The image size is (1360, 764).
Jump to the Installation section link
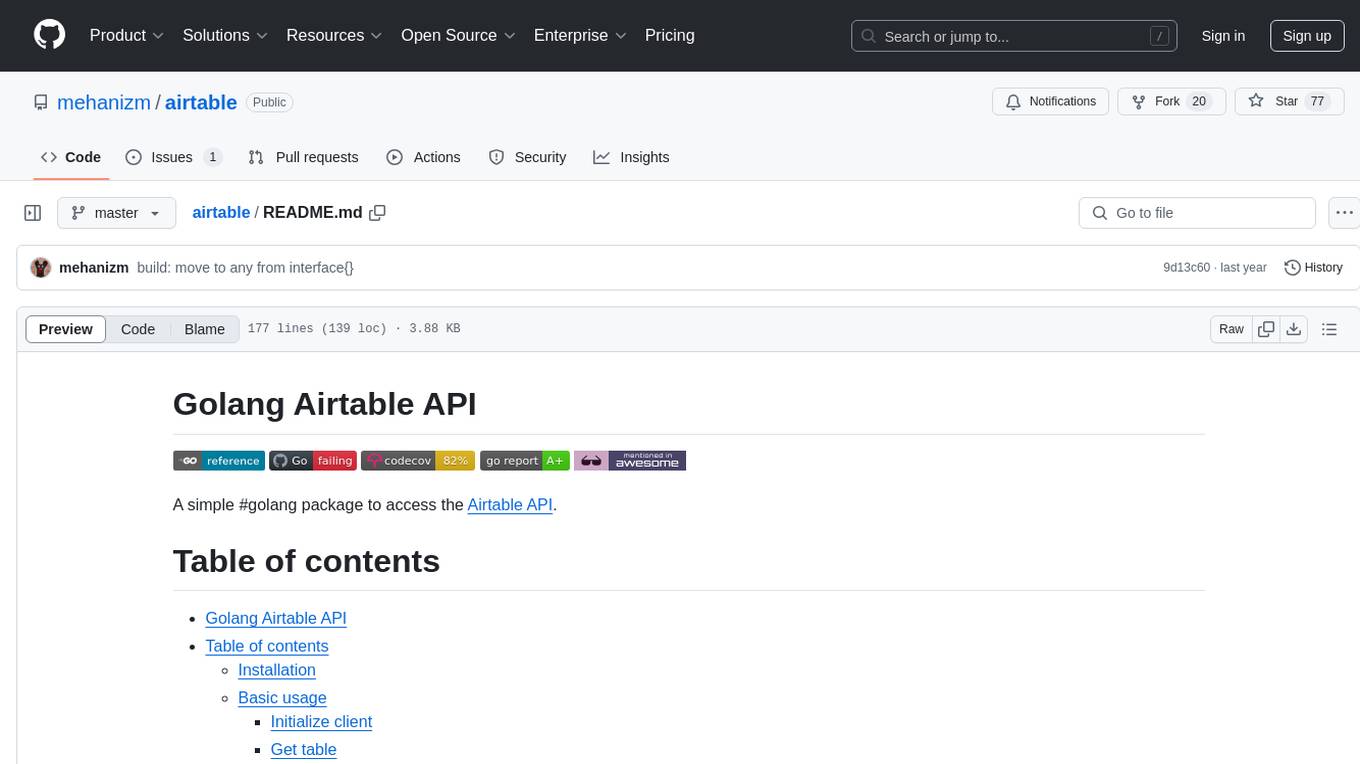[277, 670]
